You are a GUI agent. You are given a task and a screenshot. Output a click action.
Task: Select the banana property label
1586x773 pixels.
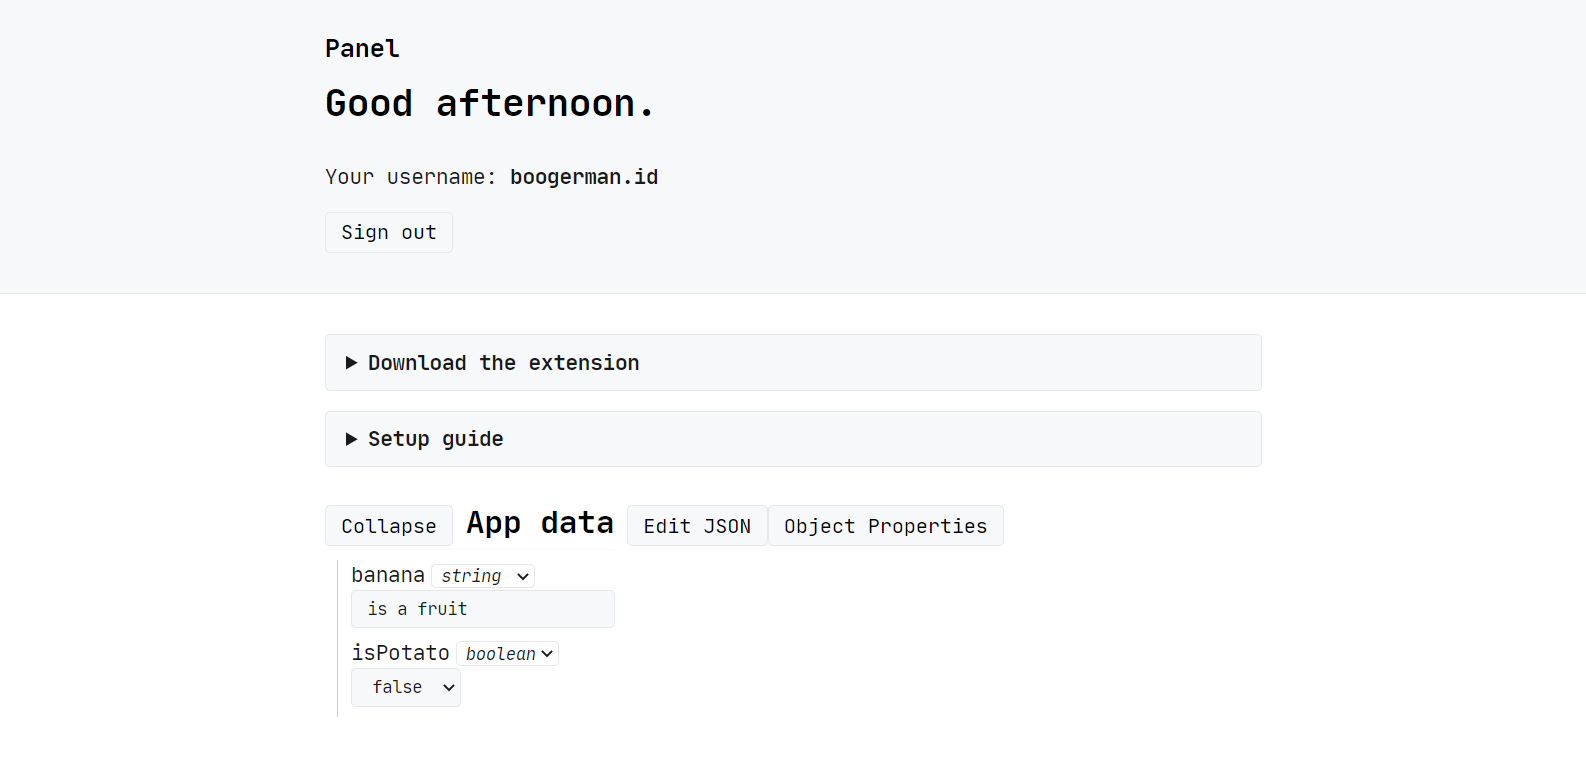point(388,574)
